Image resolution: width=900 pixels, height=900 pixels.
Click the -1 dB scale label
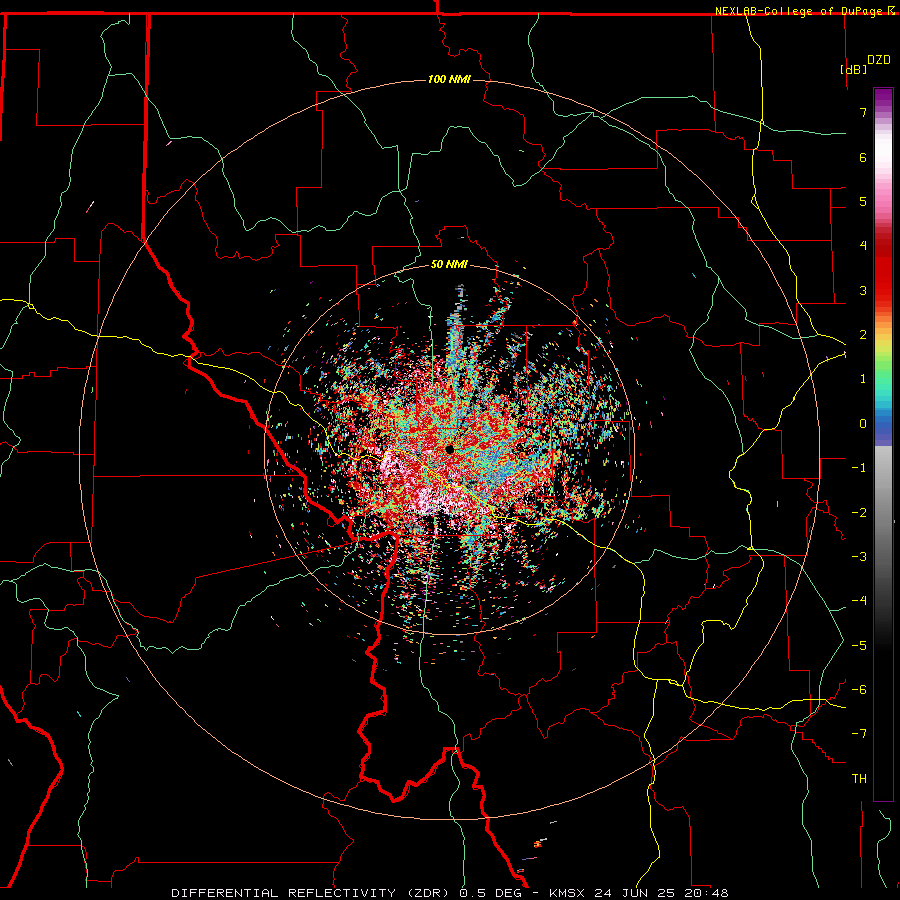pos(859,468)
